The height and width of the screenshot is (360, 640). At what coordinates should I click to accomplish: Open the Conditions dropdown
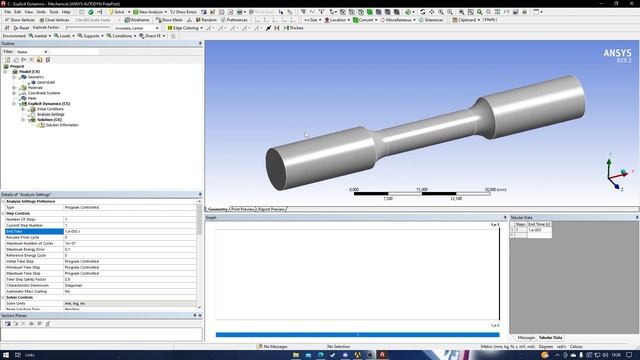coord(121,36)
